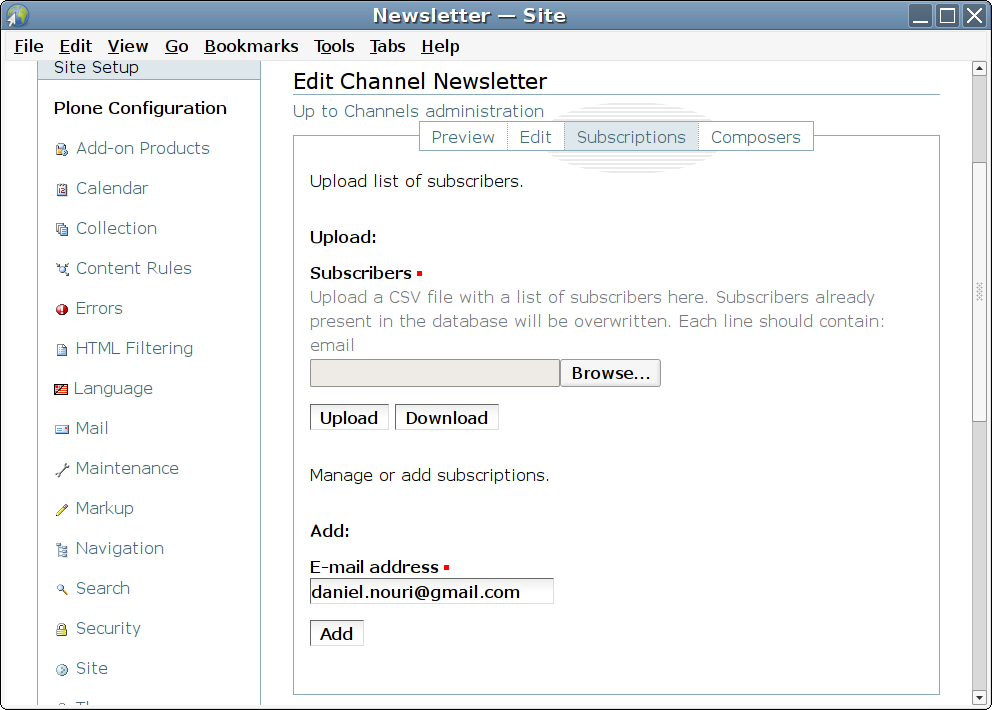Click the Language flag icon
Viewport: 992px width, 710px height.
point(61,389)
